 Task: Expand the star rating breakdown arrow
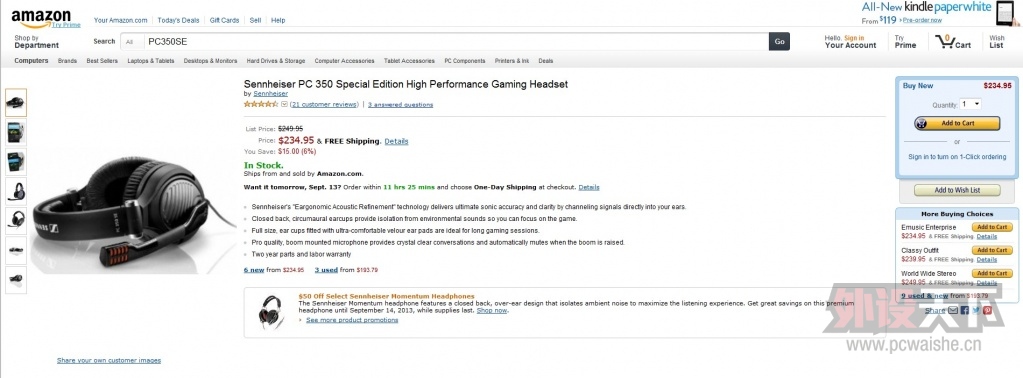[284, 104]
